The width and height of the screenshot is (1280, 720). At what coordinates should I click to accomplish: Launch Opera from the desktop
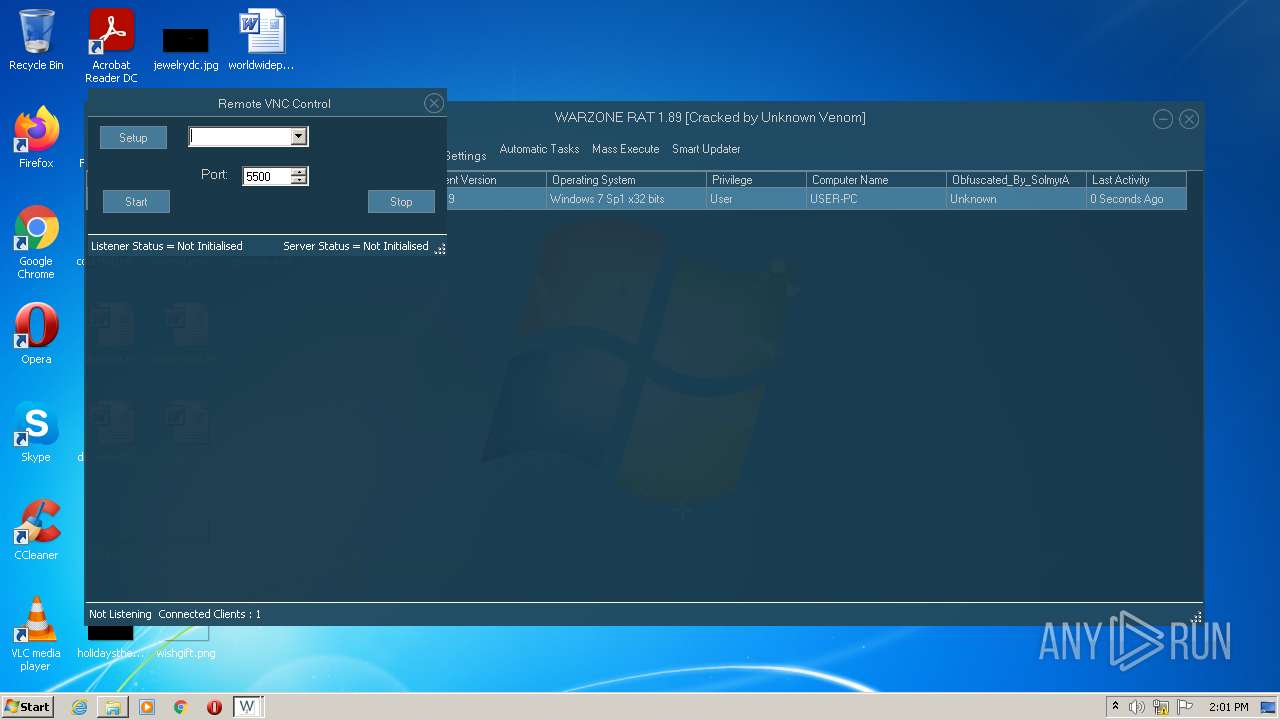[x=36, y=334]
